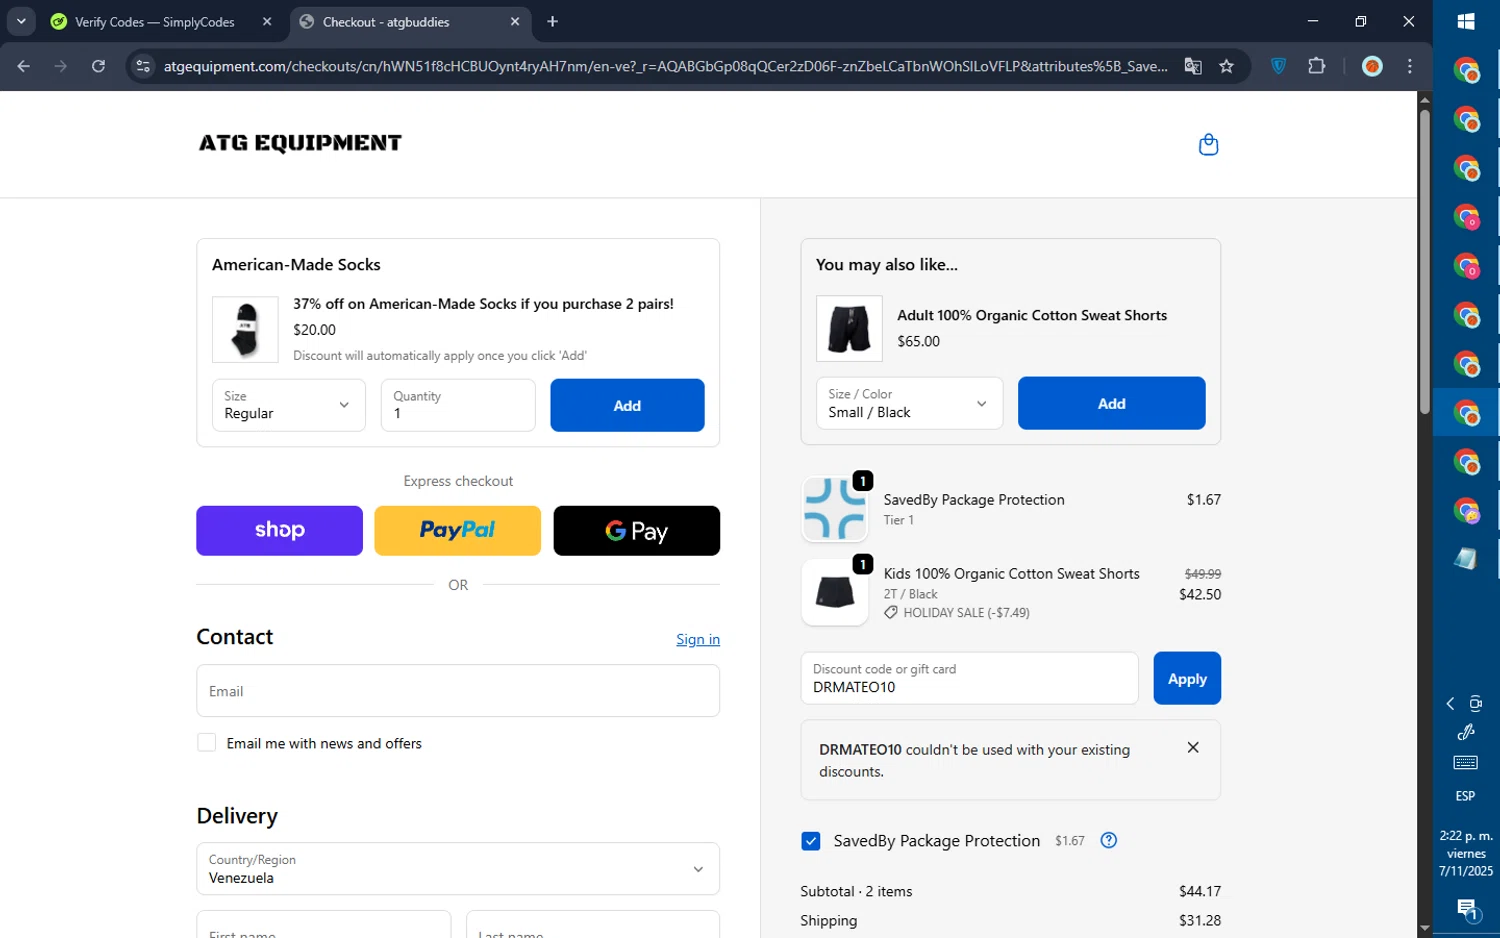Open the Extensions puzzle icon

click(1317, 66)
